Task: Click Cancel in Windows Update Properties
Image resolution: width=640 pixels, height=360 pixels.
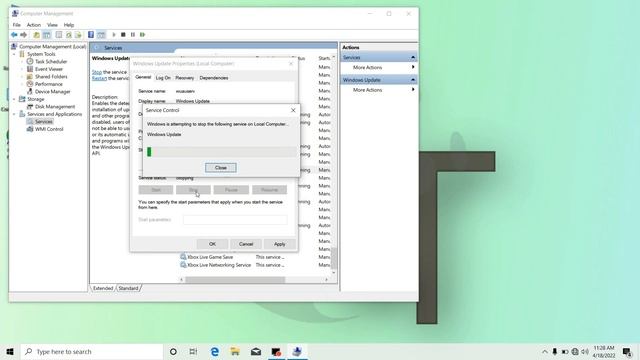Action: (246, 244)
